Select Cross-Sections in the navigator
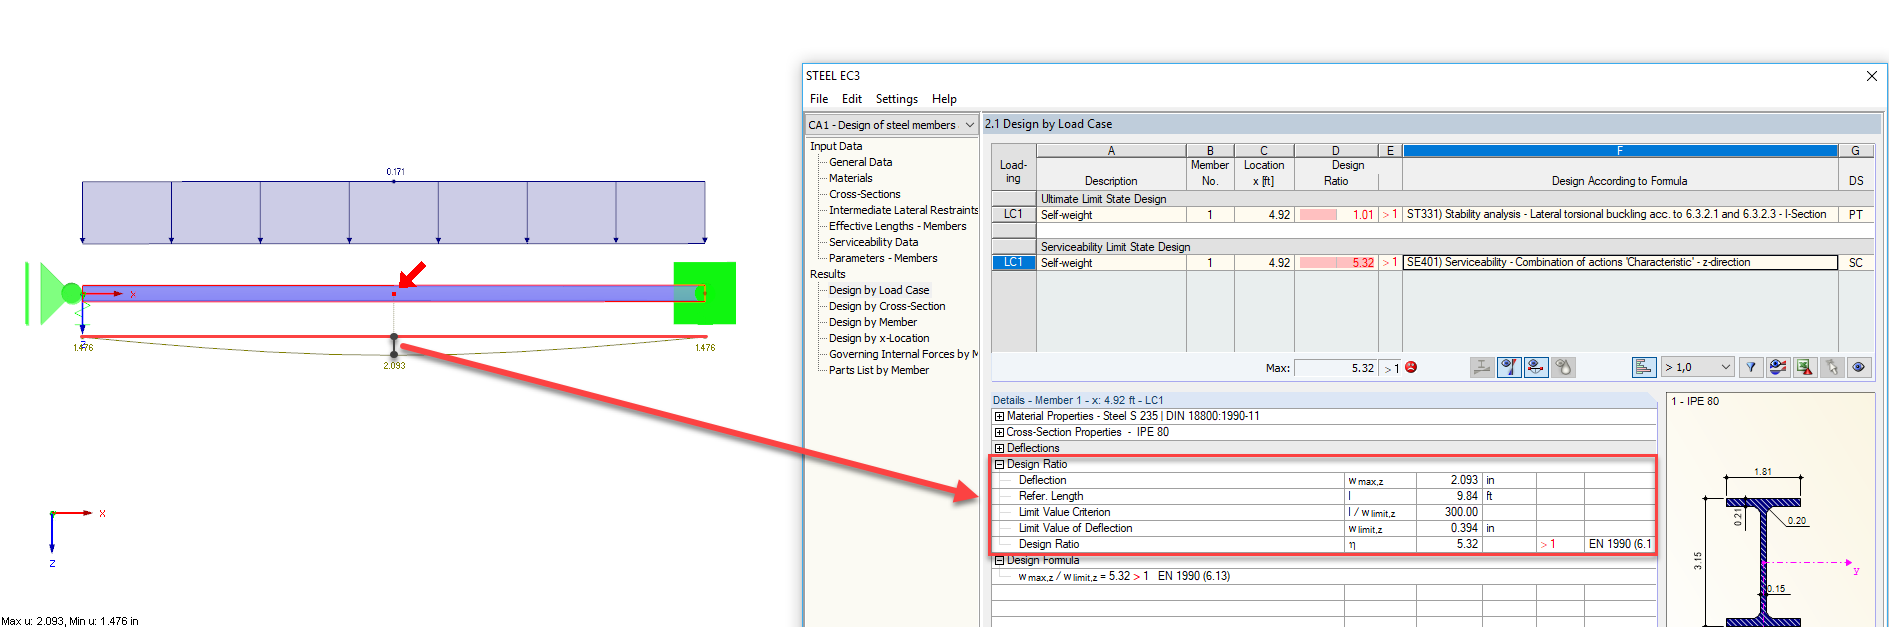The height and width of the screenshot is (627, 1889). [x=865, y=194]
